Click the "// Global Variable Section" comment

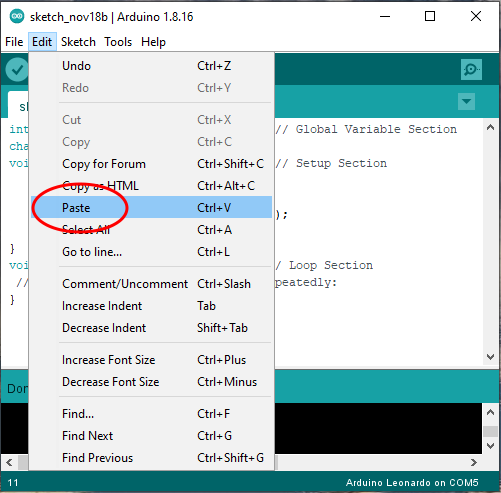(366, 129)
